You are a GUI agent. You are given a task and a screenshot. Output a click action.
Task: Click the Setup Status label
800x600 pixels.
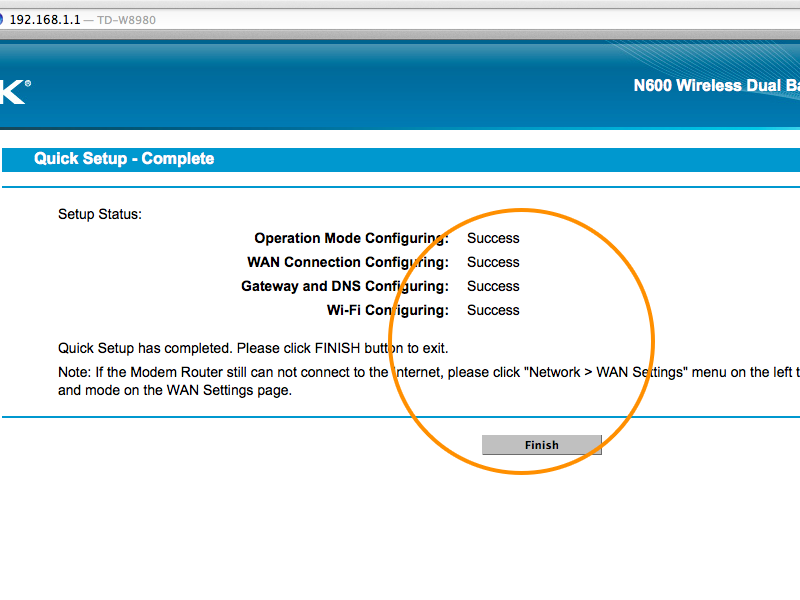tap(100, 214)
